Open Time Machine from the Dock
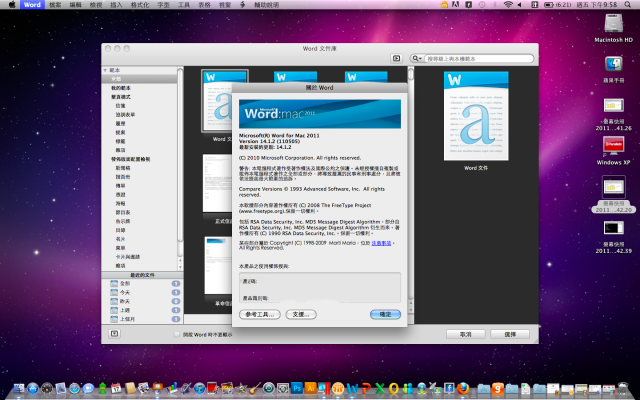The height and width of the screenshot is (400, 640). tap(269, 388)
